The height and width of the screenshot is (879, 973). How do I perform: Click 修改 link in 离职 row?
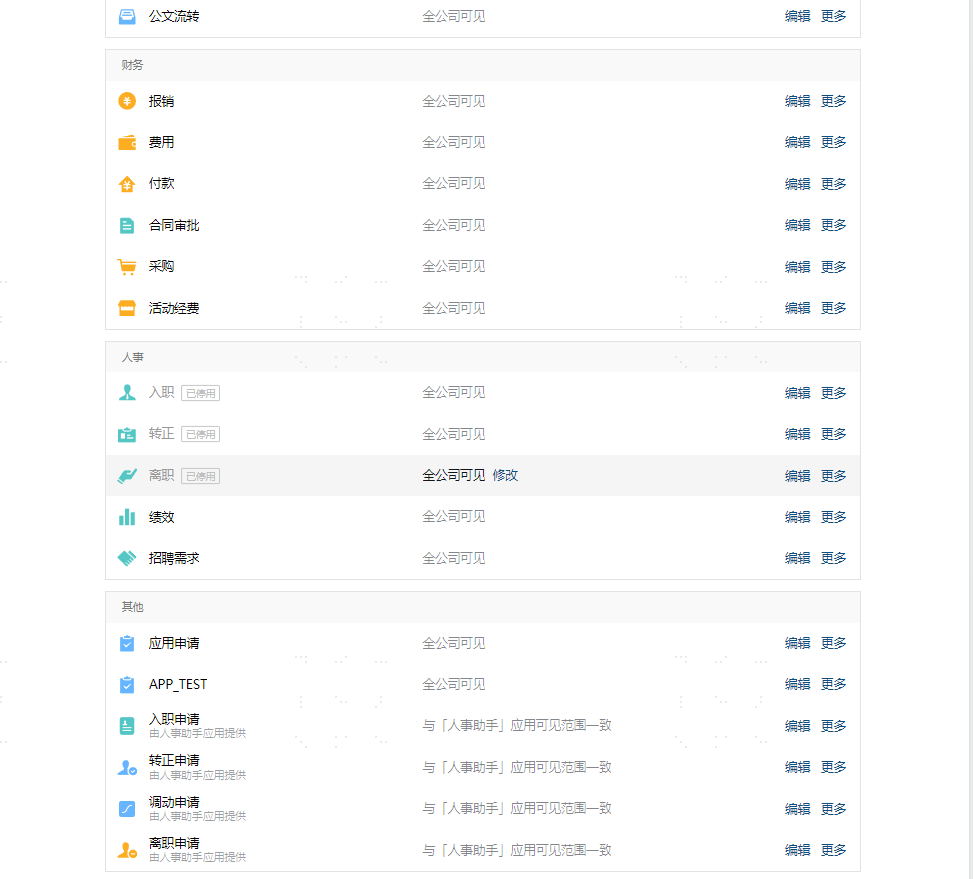(505, 475)
